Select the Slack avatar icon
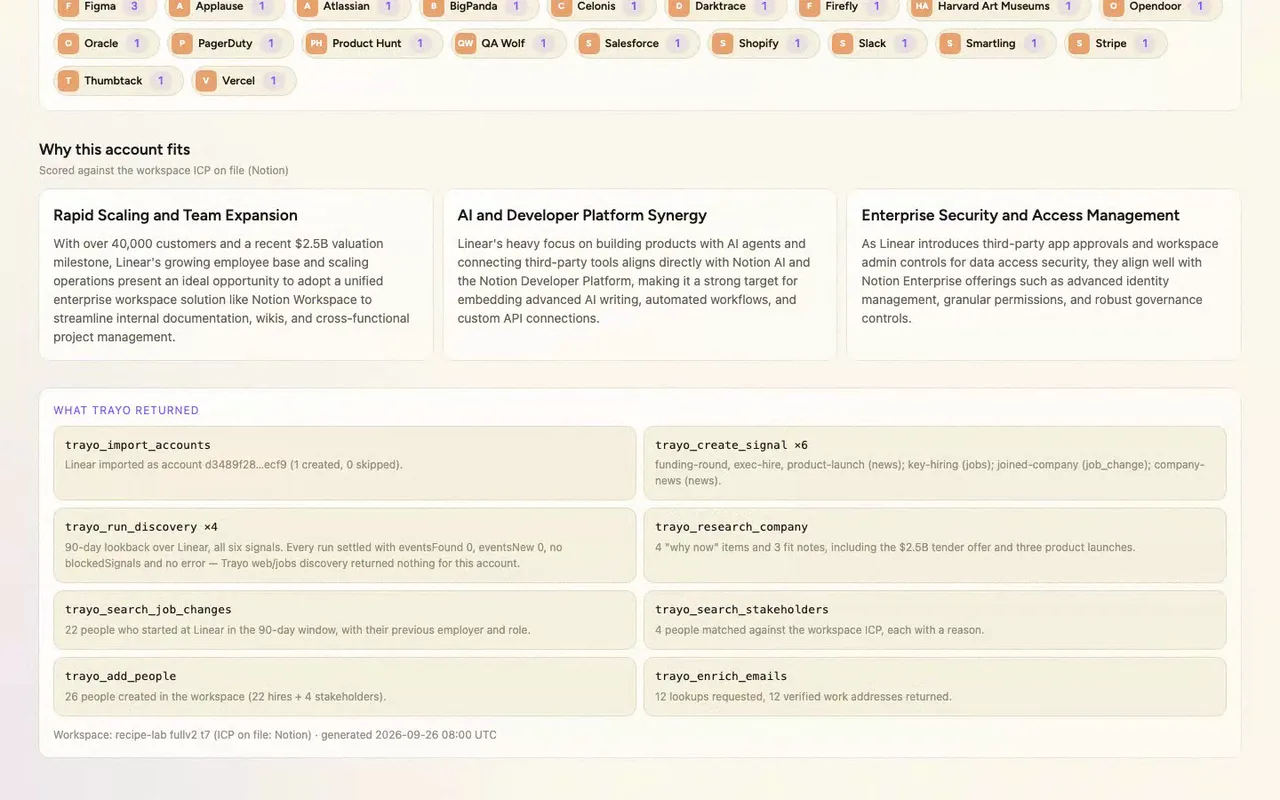Screen dimensions: 1280x800 click(843, 44)
